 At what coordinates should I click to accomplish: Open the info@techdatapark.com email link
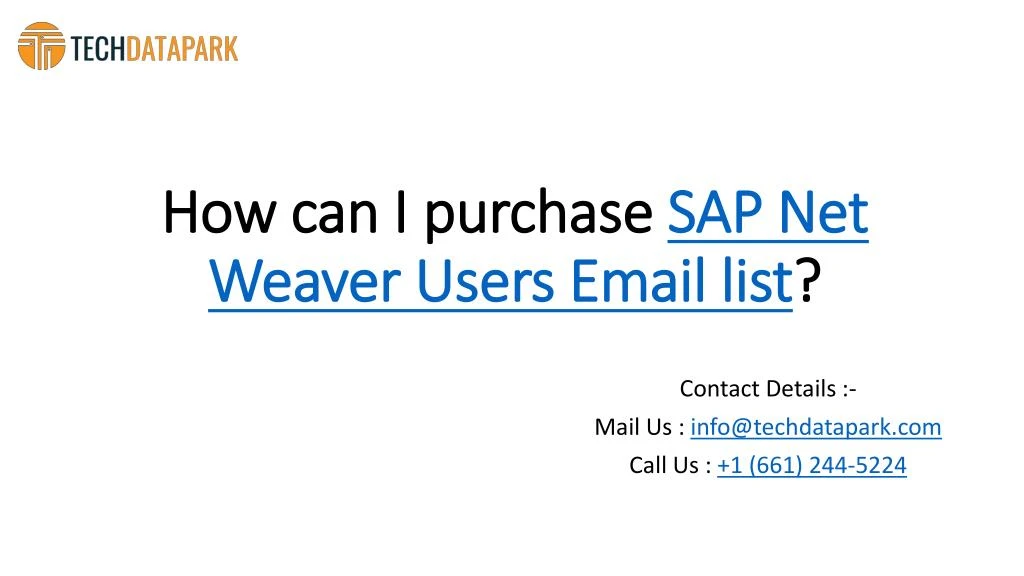click(x=816, y=427)
